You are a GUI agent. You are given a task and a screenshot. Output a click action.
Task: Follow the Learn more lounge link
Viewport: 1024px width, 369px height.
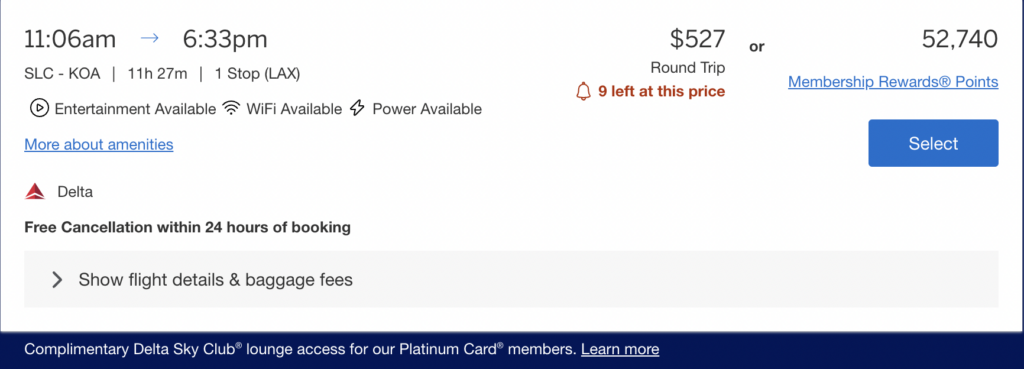pyautogui.click(x=620, y=349)
